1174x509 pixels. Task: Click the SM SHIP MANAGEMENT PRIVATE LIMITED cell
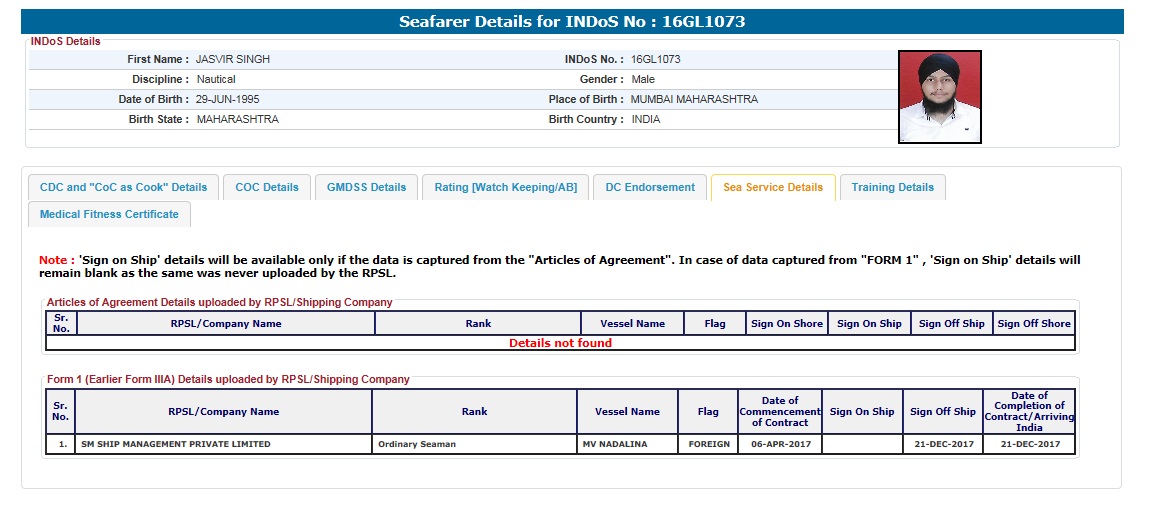tap(176, 444)
